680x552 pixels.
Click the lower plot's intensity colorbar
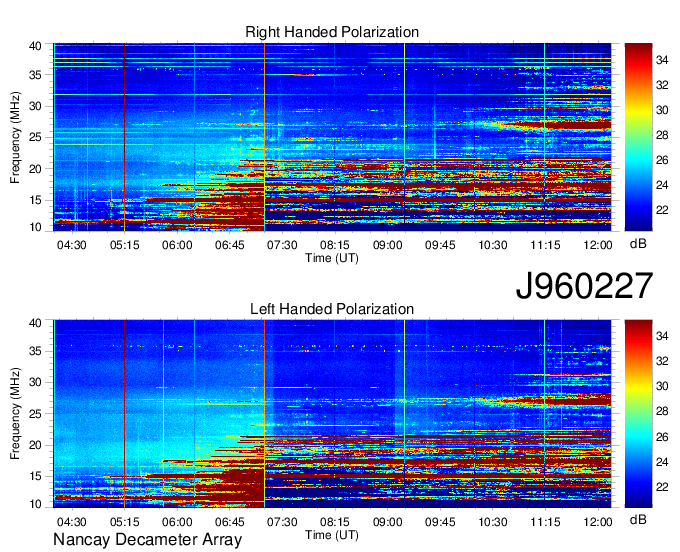638,414
